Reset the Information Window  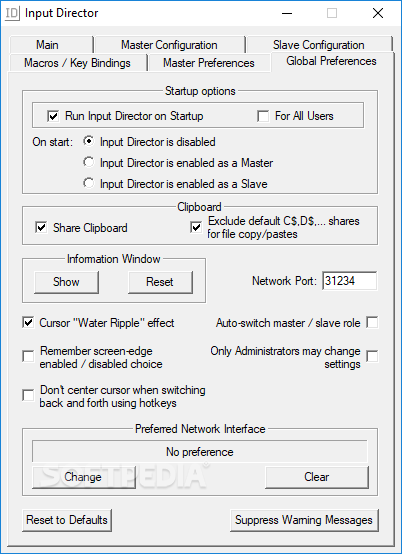[160, 282]
